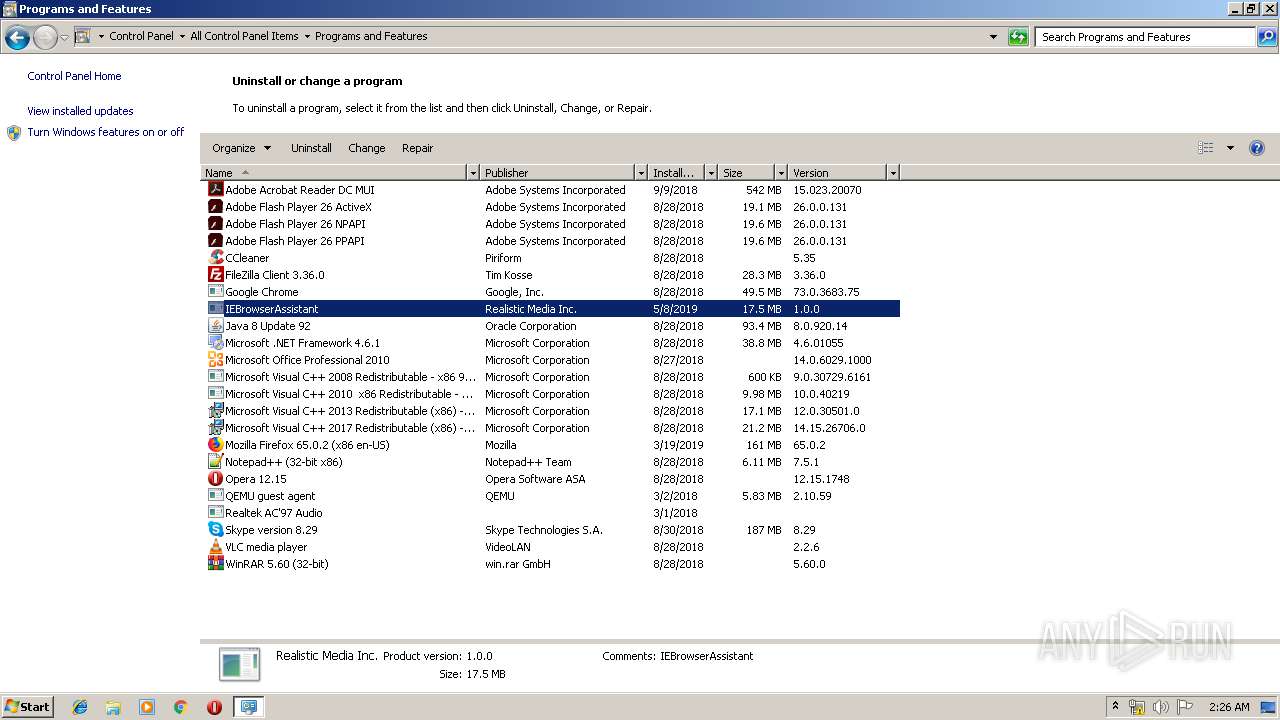Click the VLC media player cone icon
The width and height of the screenshot is (1280, 720).
coord(215,547)
